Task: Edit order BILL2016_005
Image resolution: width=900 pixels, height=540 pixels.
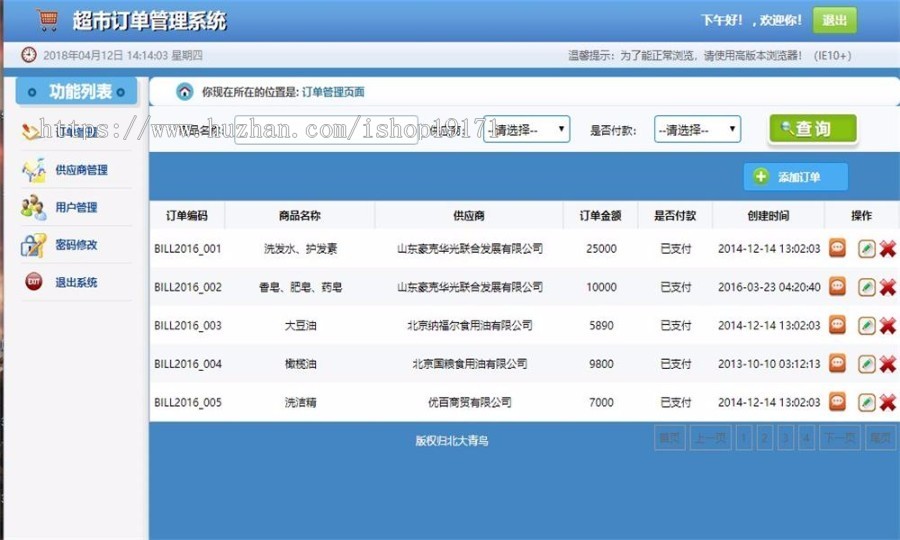Action: (867, 402)
